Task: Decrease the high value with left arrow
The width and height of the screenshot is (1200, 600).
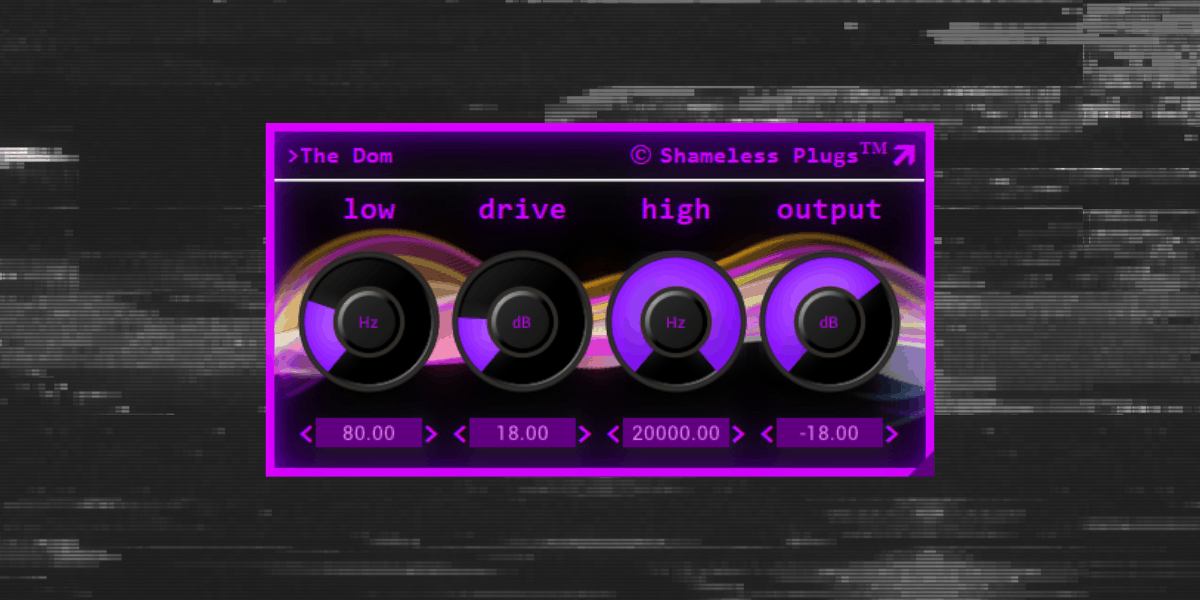Action: [614, 434]
